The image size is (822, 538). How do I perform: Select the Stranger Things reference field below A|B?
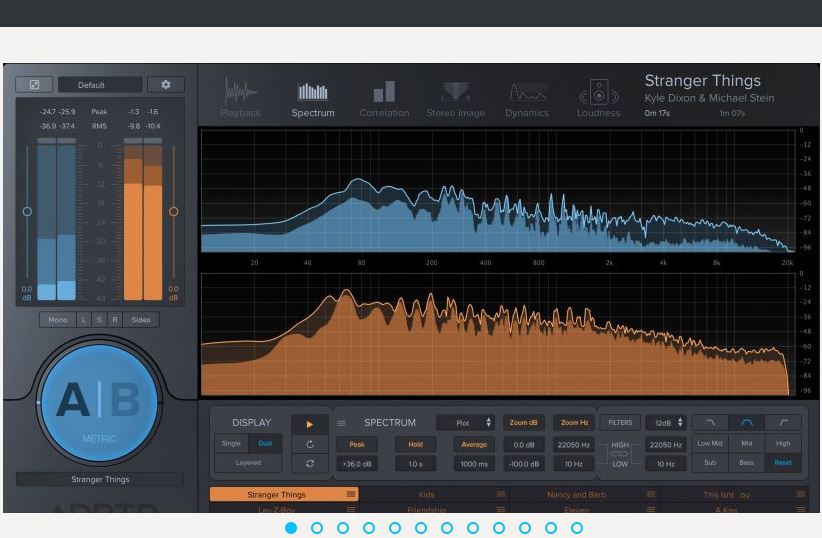click(100, 479)
